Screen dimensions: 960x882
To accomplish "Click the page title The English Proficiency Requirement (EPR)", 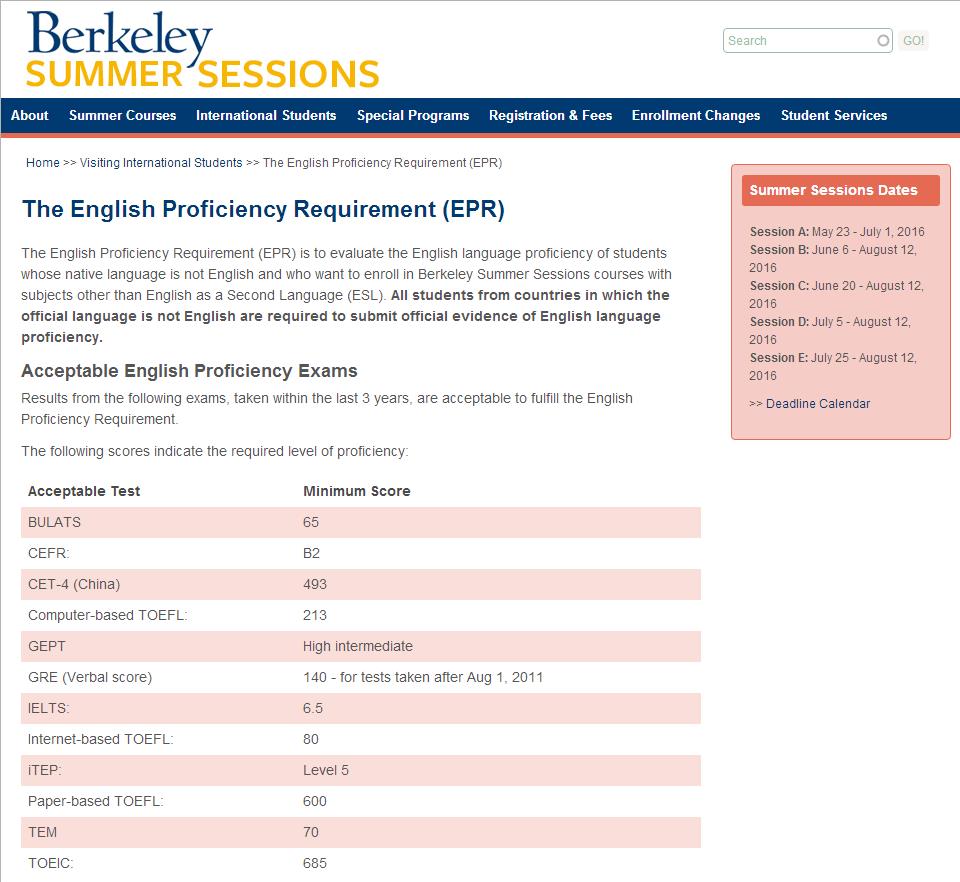I will [x=263, y=209].
